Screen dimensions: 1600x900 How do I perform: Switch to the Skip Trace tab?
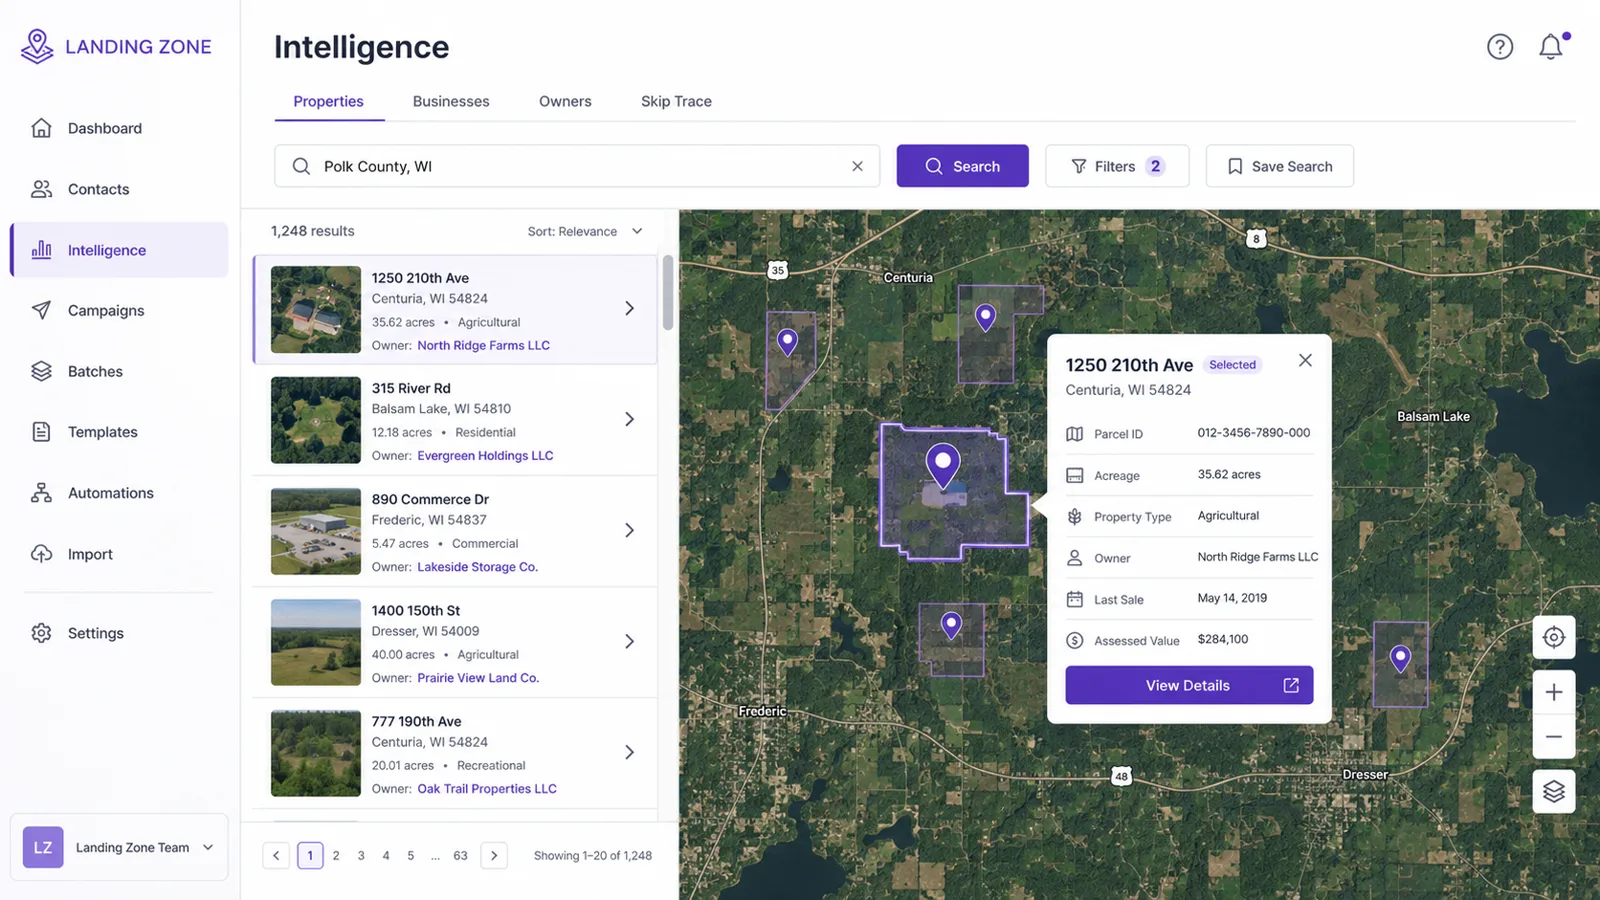(676, 101)
